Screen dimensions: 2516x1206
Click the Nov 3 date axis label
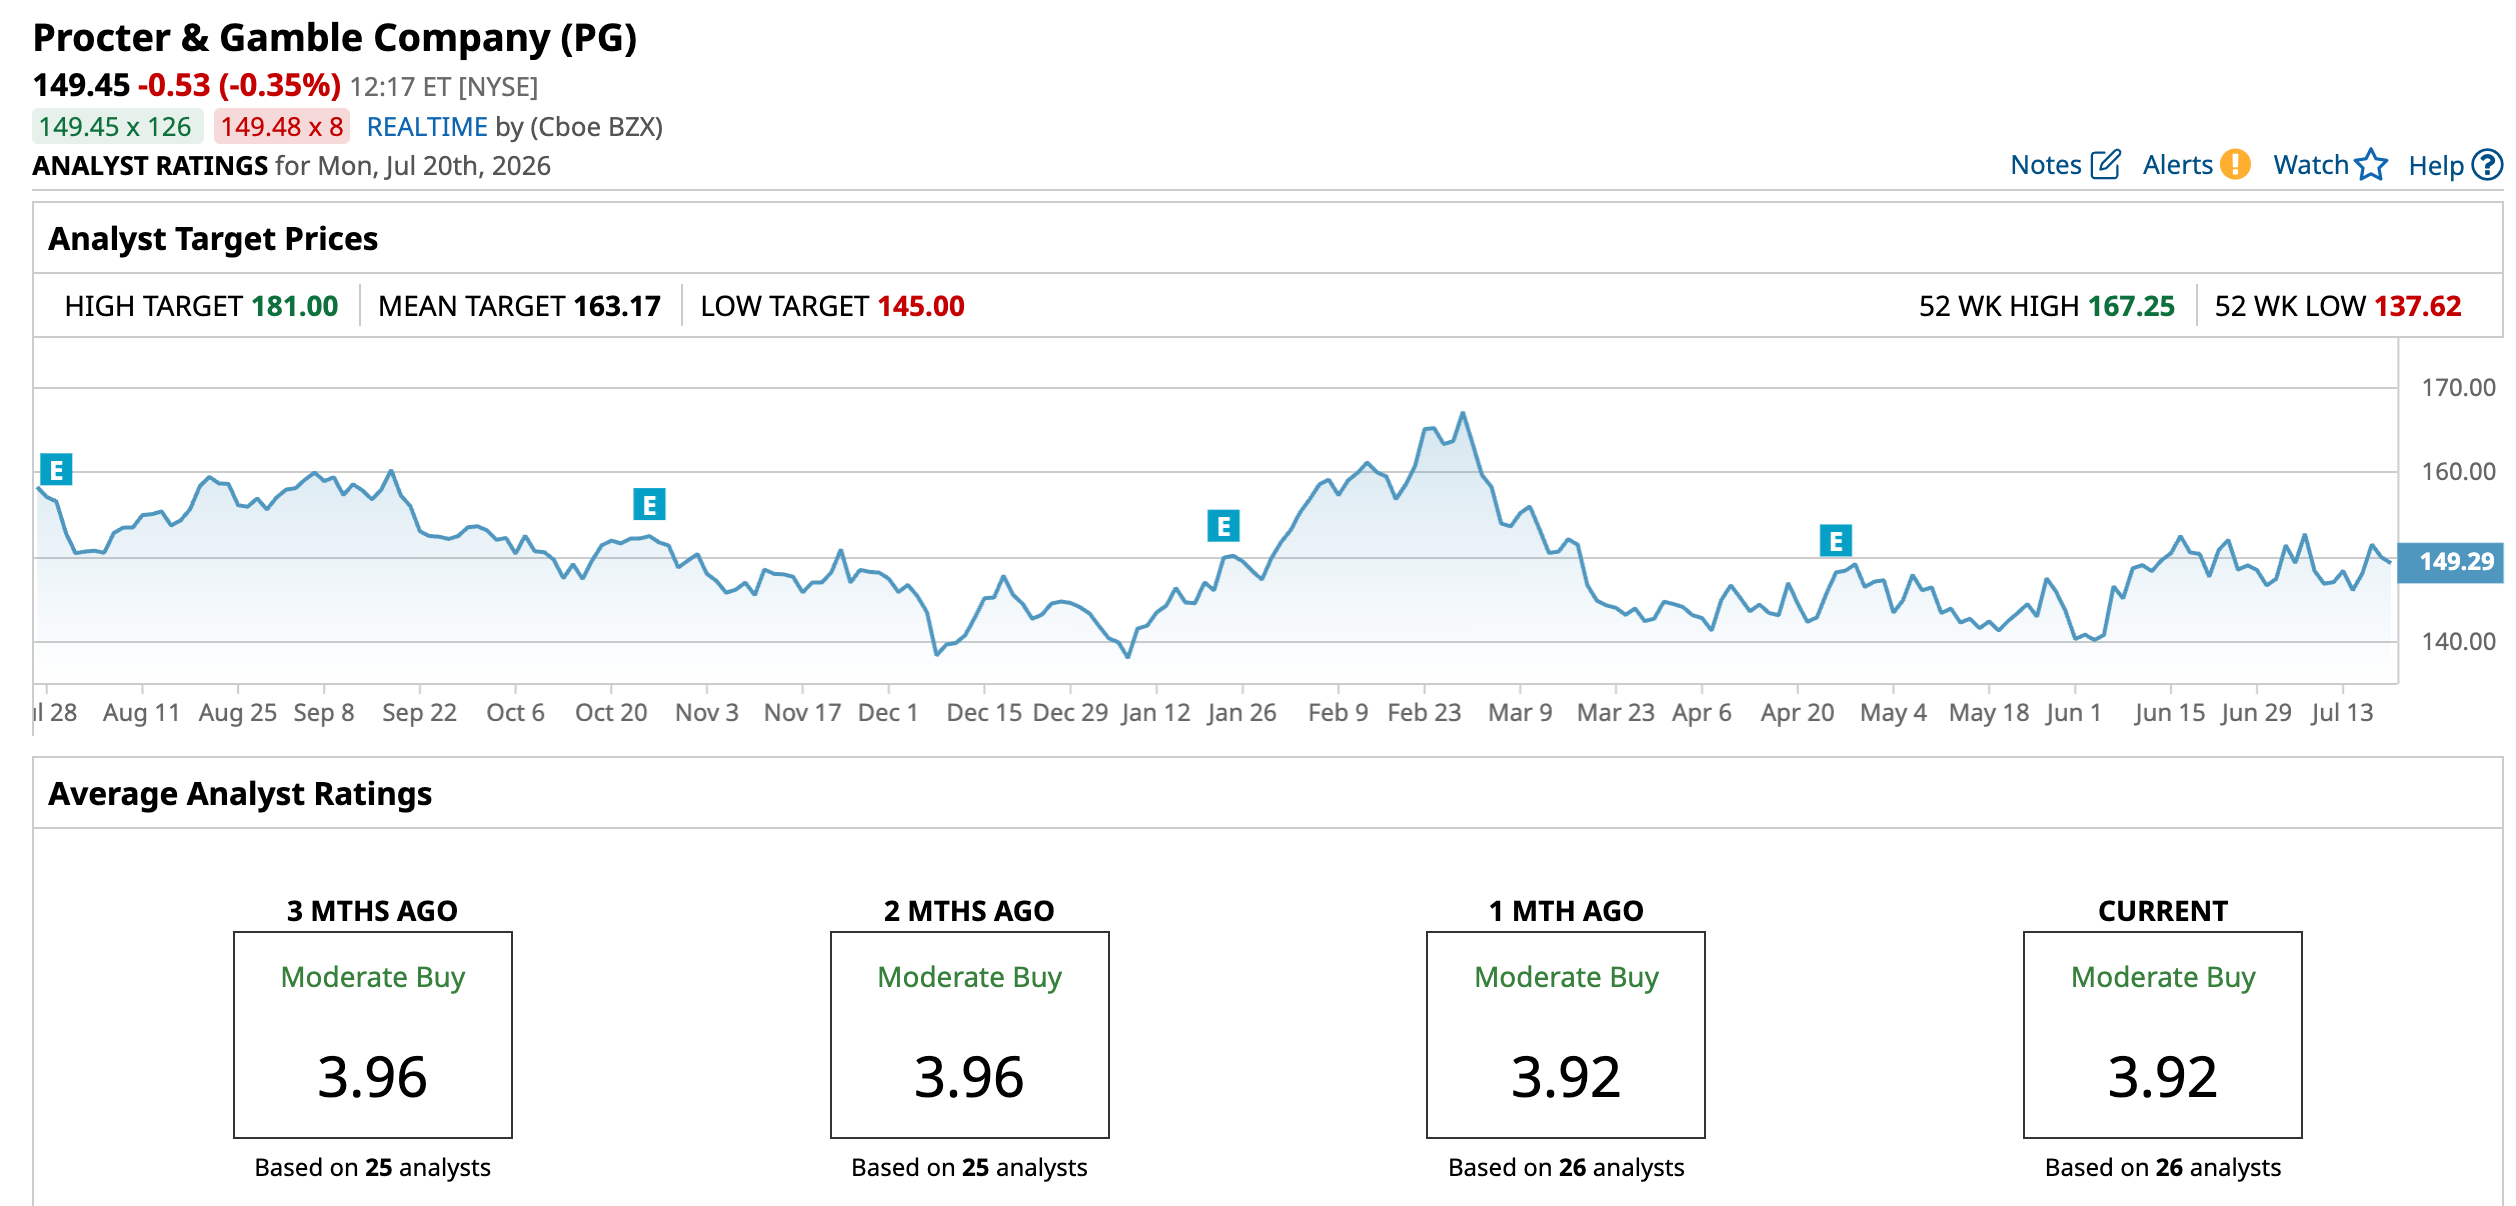click(707, 713)
